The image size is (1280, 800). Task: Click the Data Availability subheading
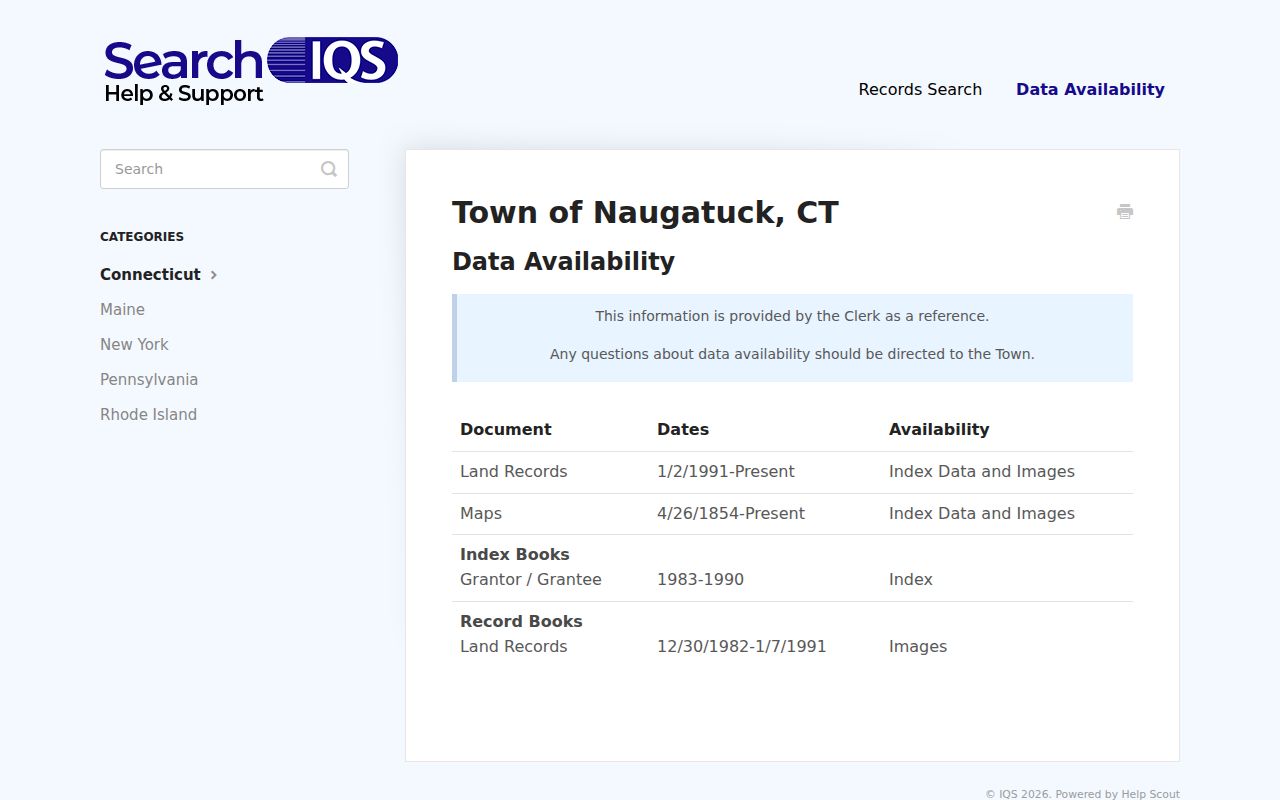[563, 261]
